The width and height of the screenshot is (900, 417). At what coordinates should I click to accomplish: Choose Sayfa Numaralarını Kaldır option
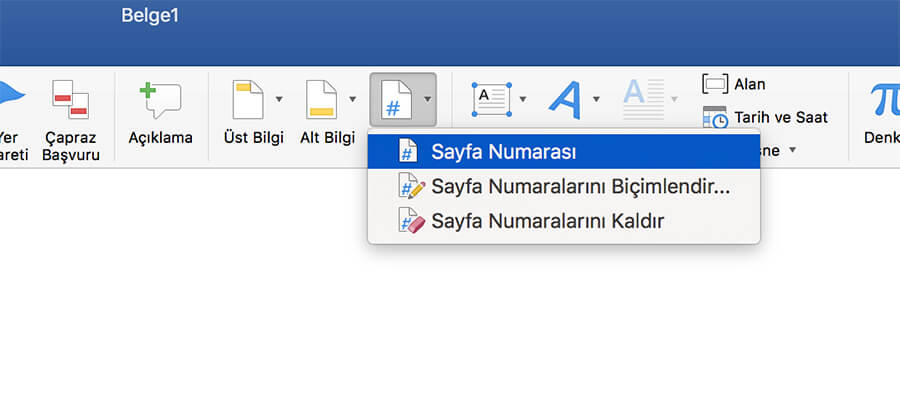click(564, 221)
